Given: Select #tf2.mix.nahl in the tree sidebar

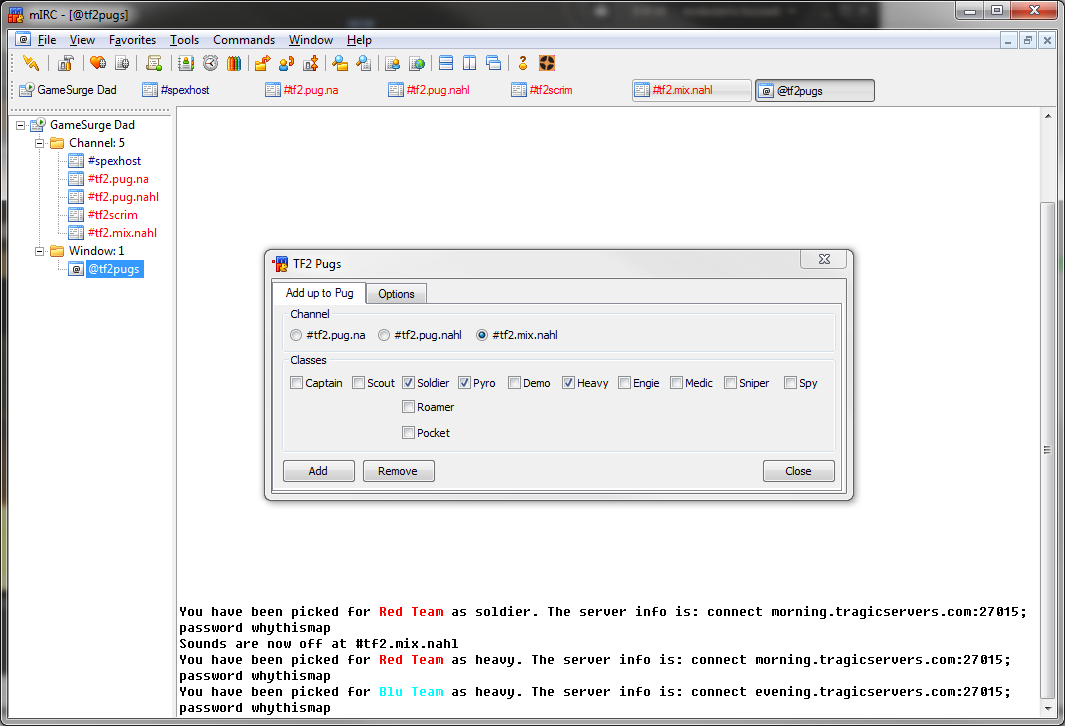Looking at the screenshot, I should point(122,233).
